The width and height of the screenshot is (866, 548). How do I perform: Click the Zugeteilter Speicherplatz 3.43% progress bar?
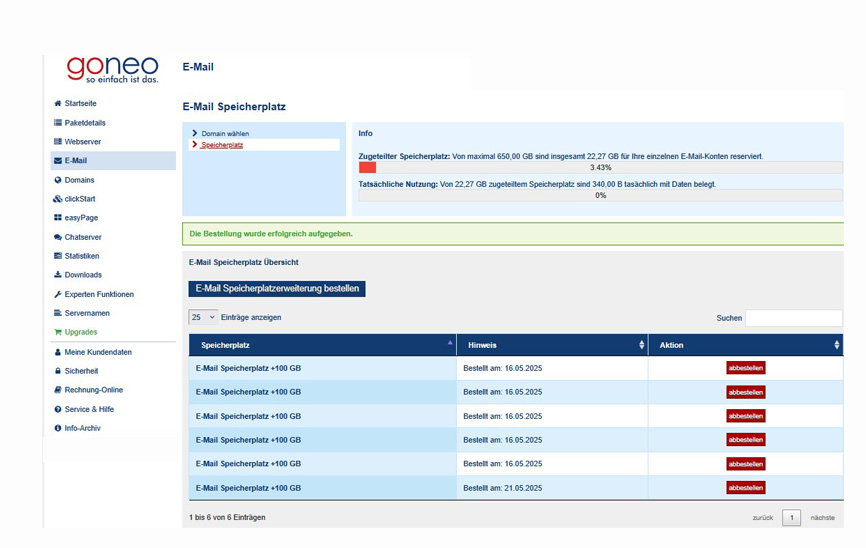[600, 167]
